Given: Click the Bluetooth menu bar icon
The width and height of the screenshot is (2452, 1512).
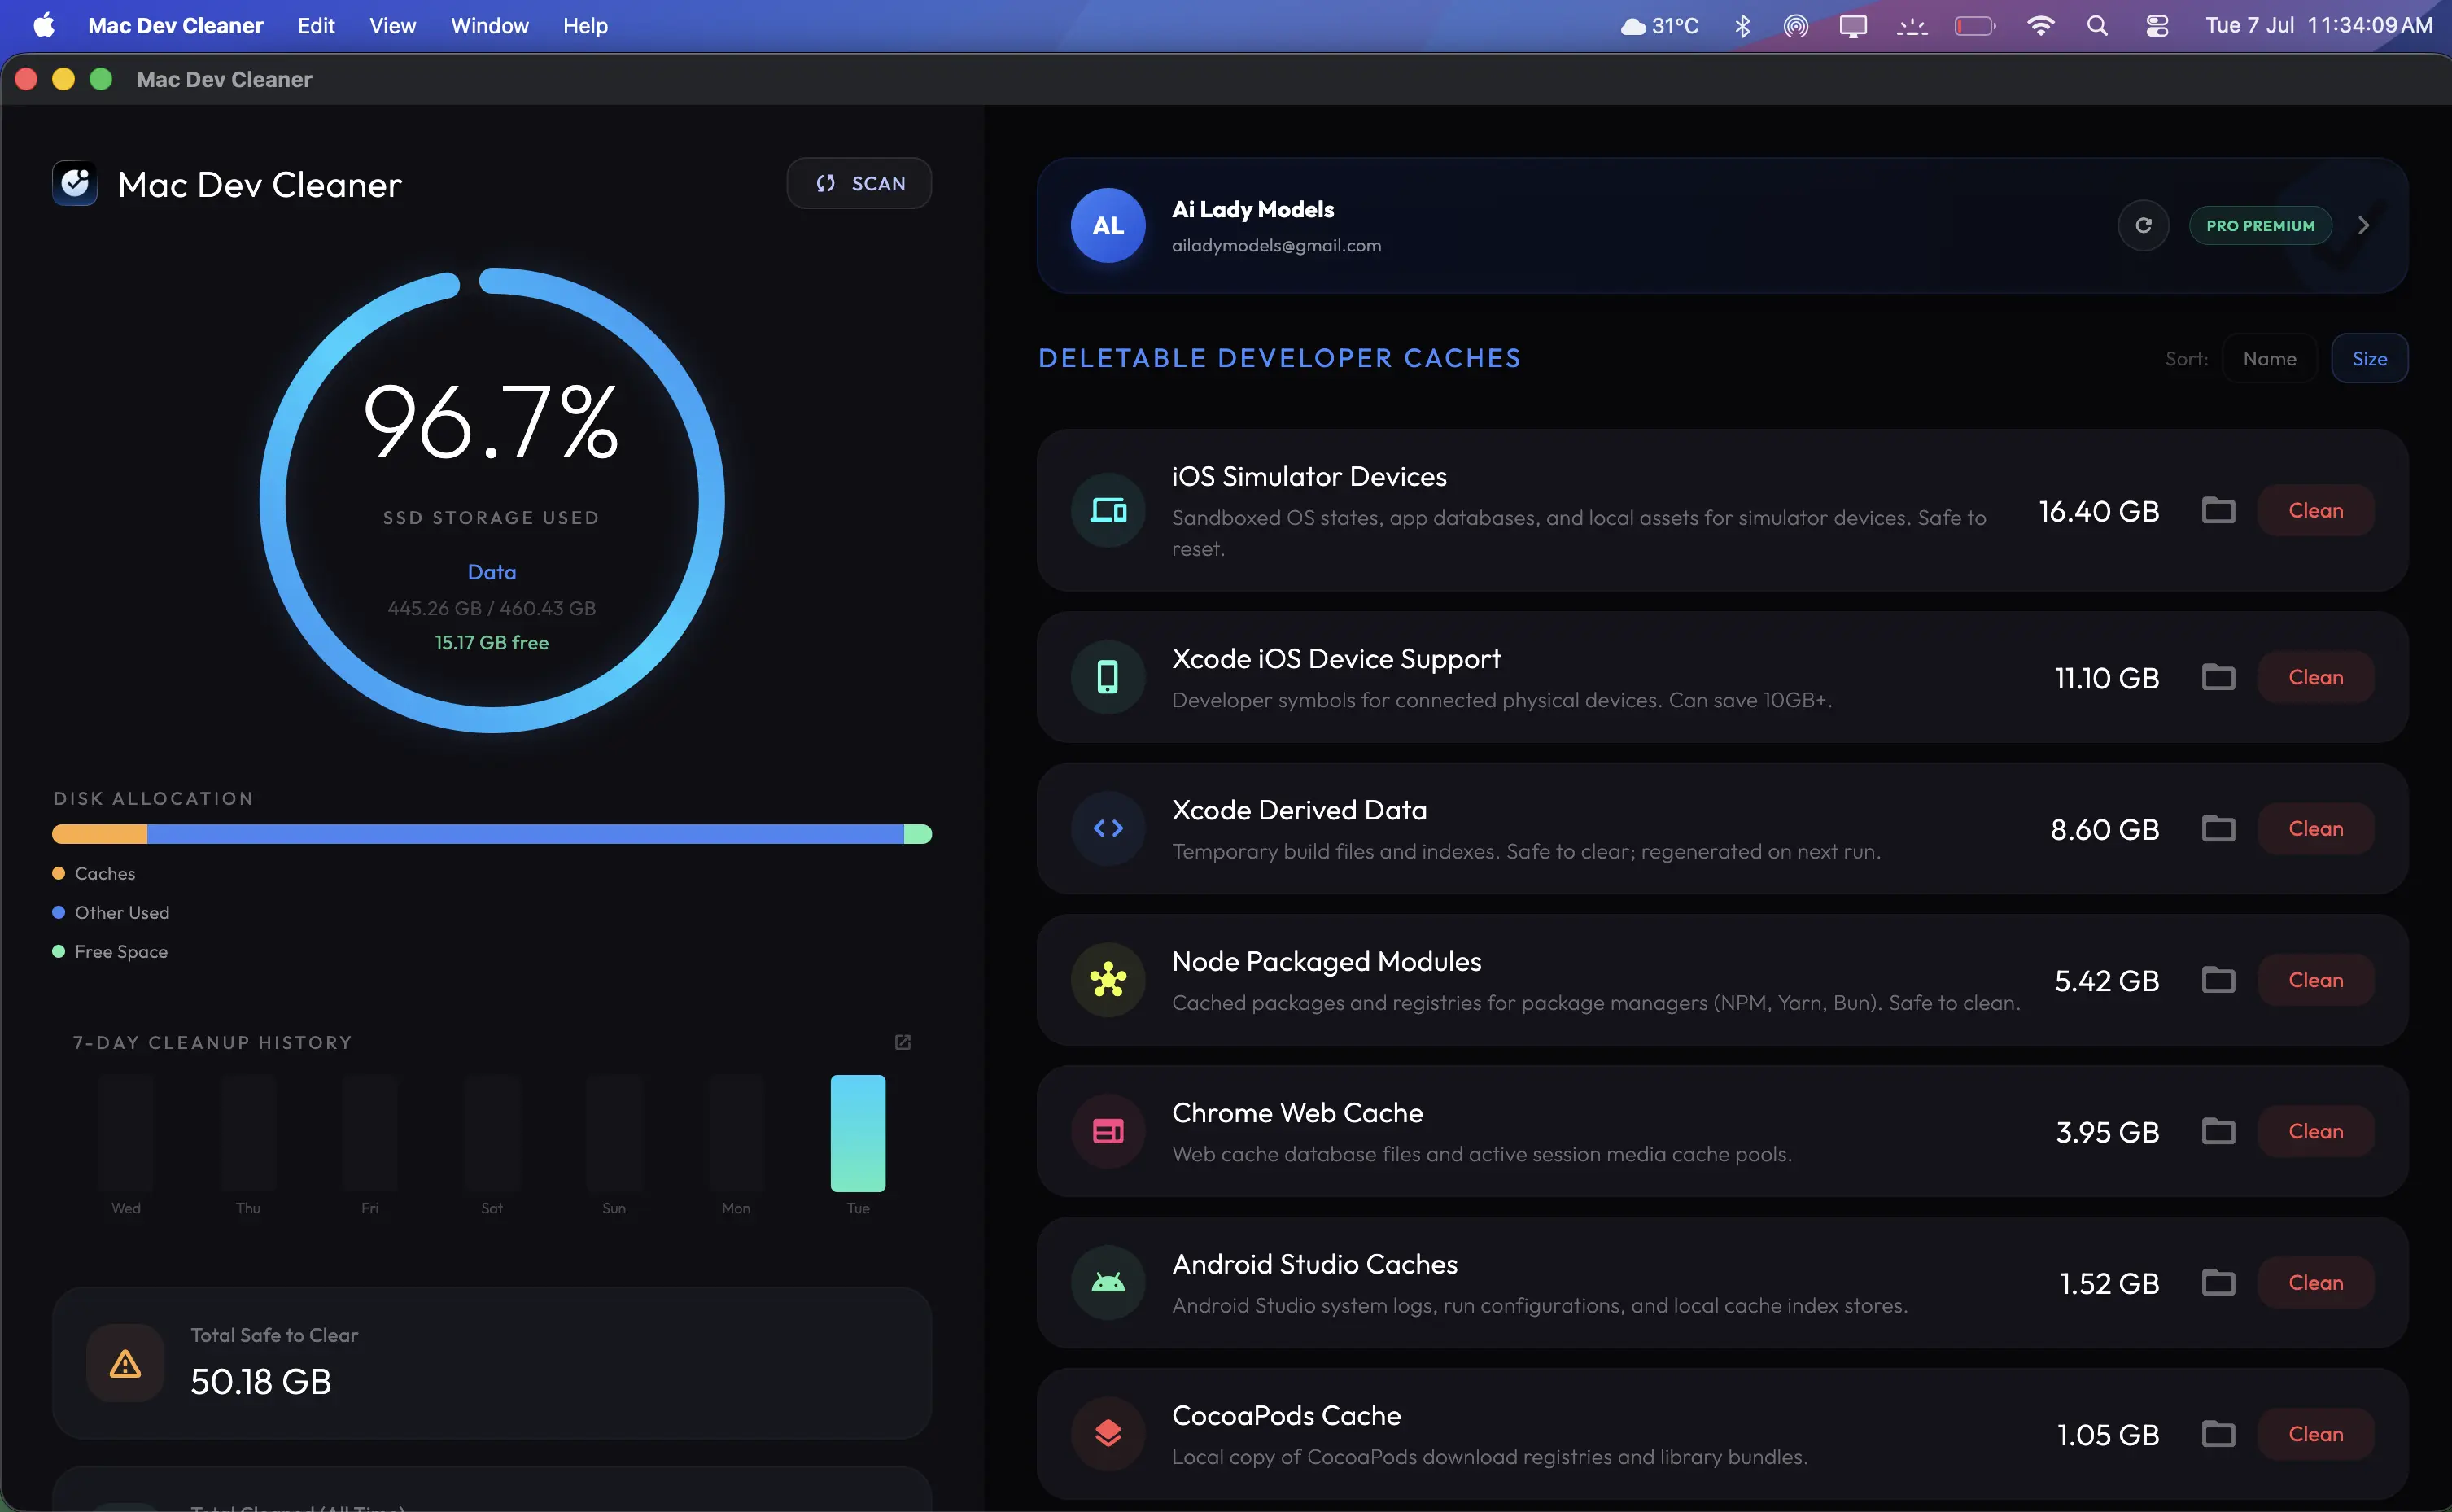Looking at the screenshot, I should pos(1742,25).
